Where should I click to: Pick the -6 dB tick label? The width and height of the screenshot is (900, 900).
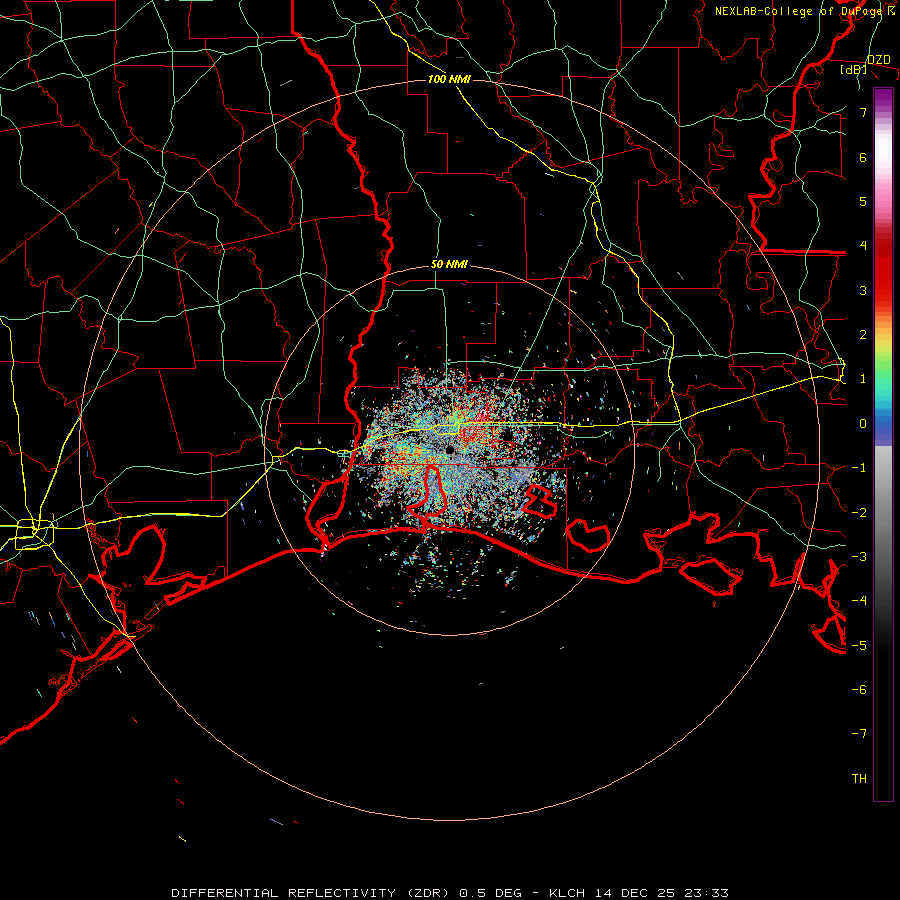(x=859, y=689)
